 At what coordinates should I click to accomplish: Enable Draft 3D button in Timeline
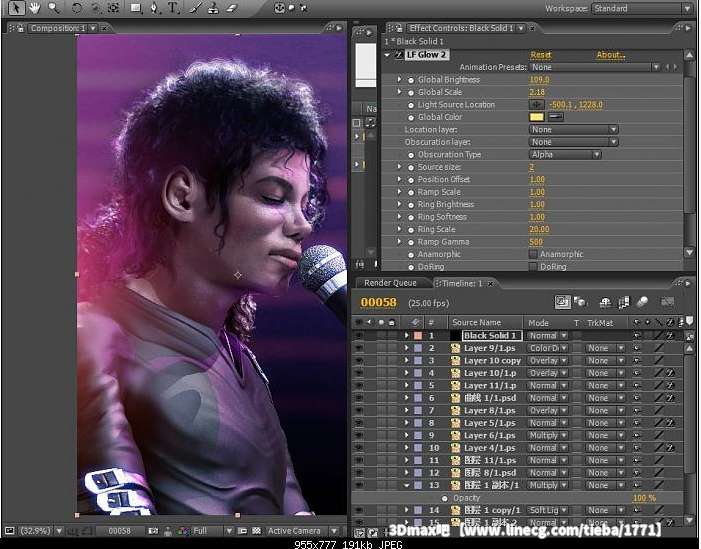580,302
